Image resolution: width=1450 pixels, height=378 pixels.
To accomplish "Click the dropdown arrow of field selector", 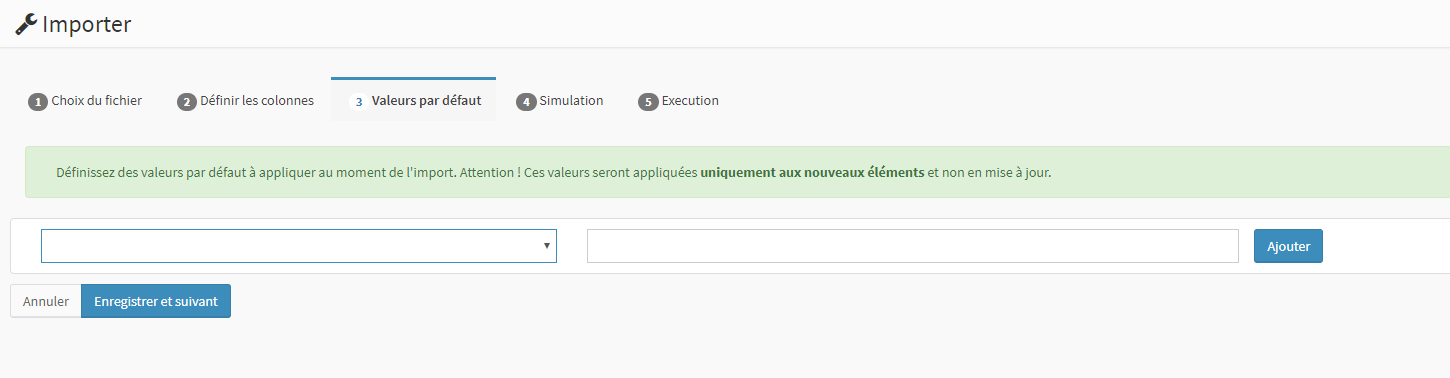I will 546,246.
